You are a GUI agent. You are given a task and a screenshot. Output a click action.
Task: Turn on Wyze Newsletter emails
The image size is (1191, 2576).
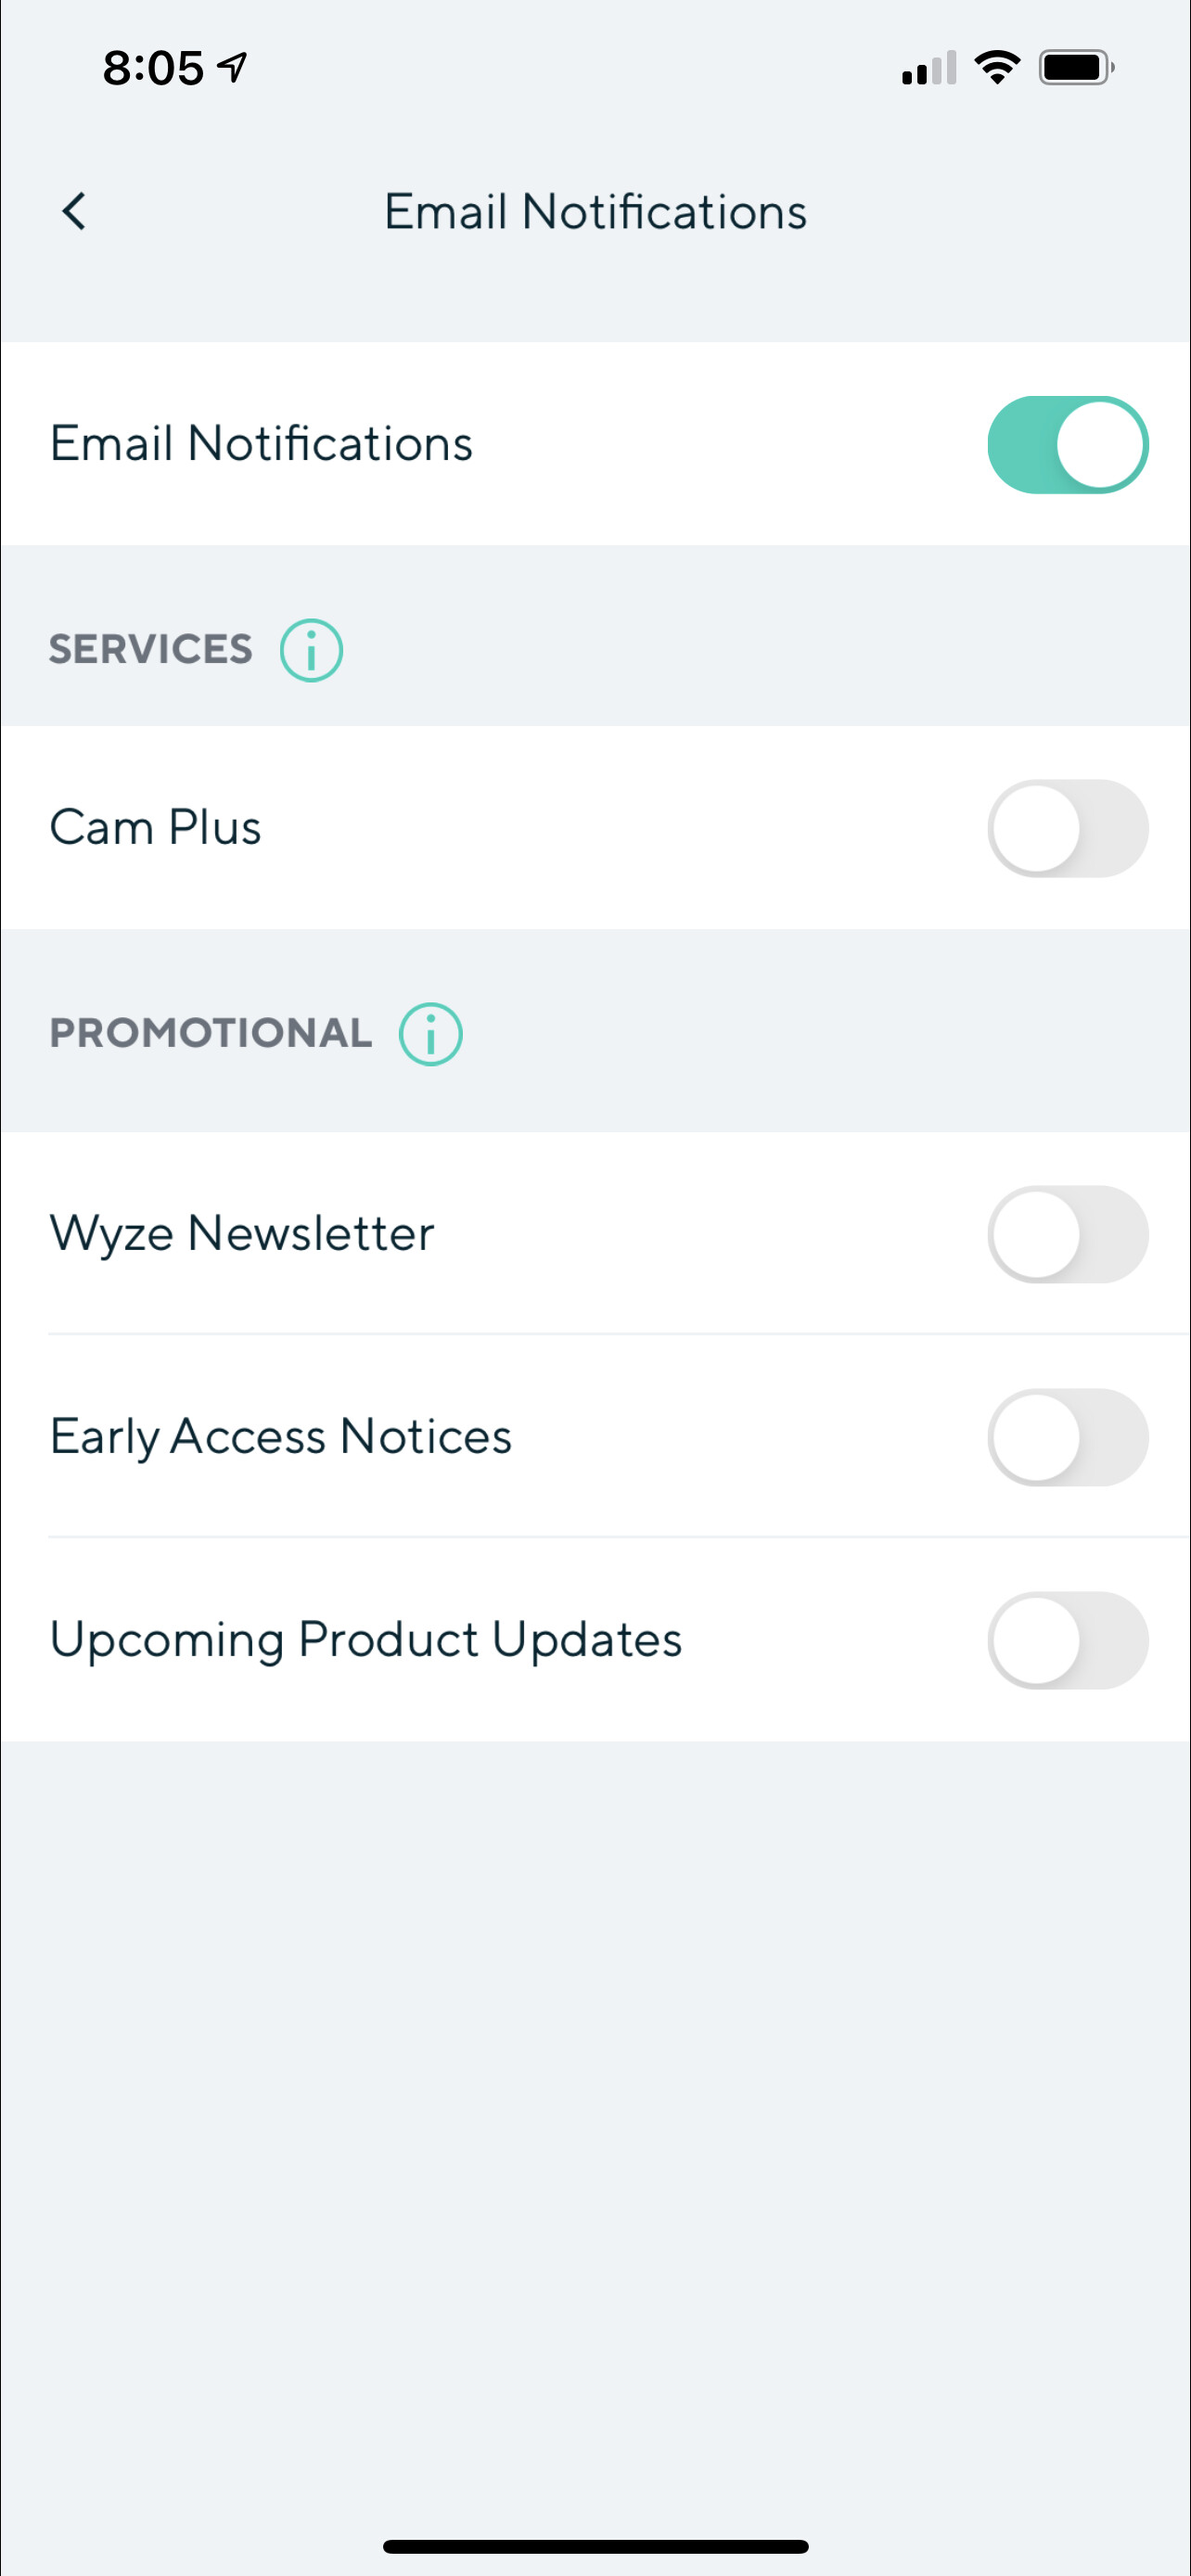coord(1067,1234)
